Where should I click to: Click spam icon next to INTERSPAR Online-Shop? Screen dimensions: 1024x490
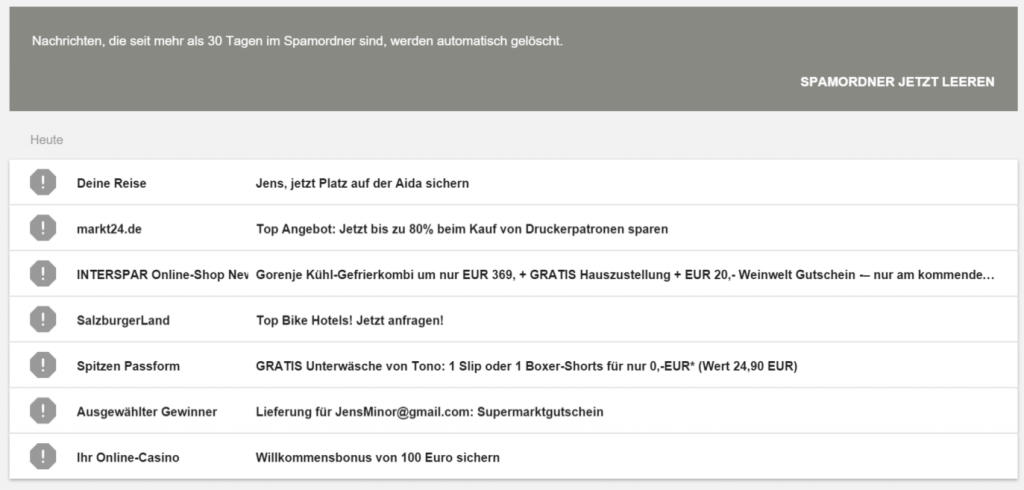pyautogui.click(x=43, y=274)
